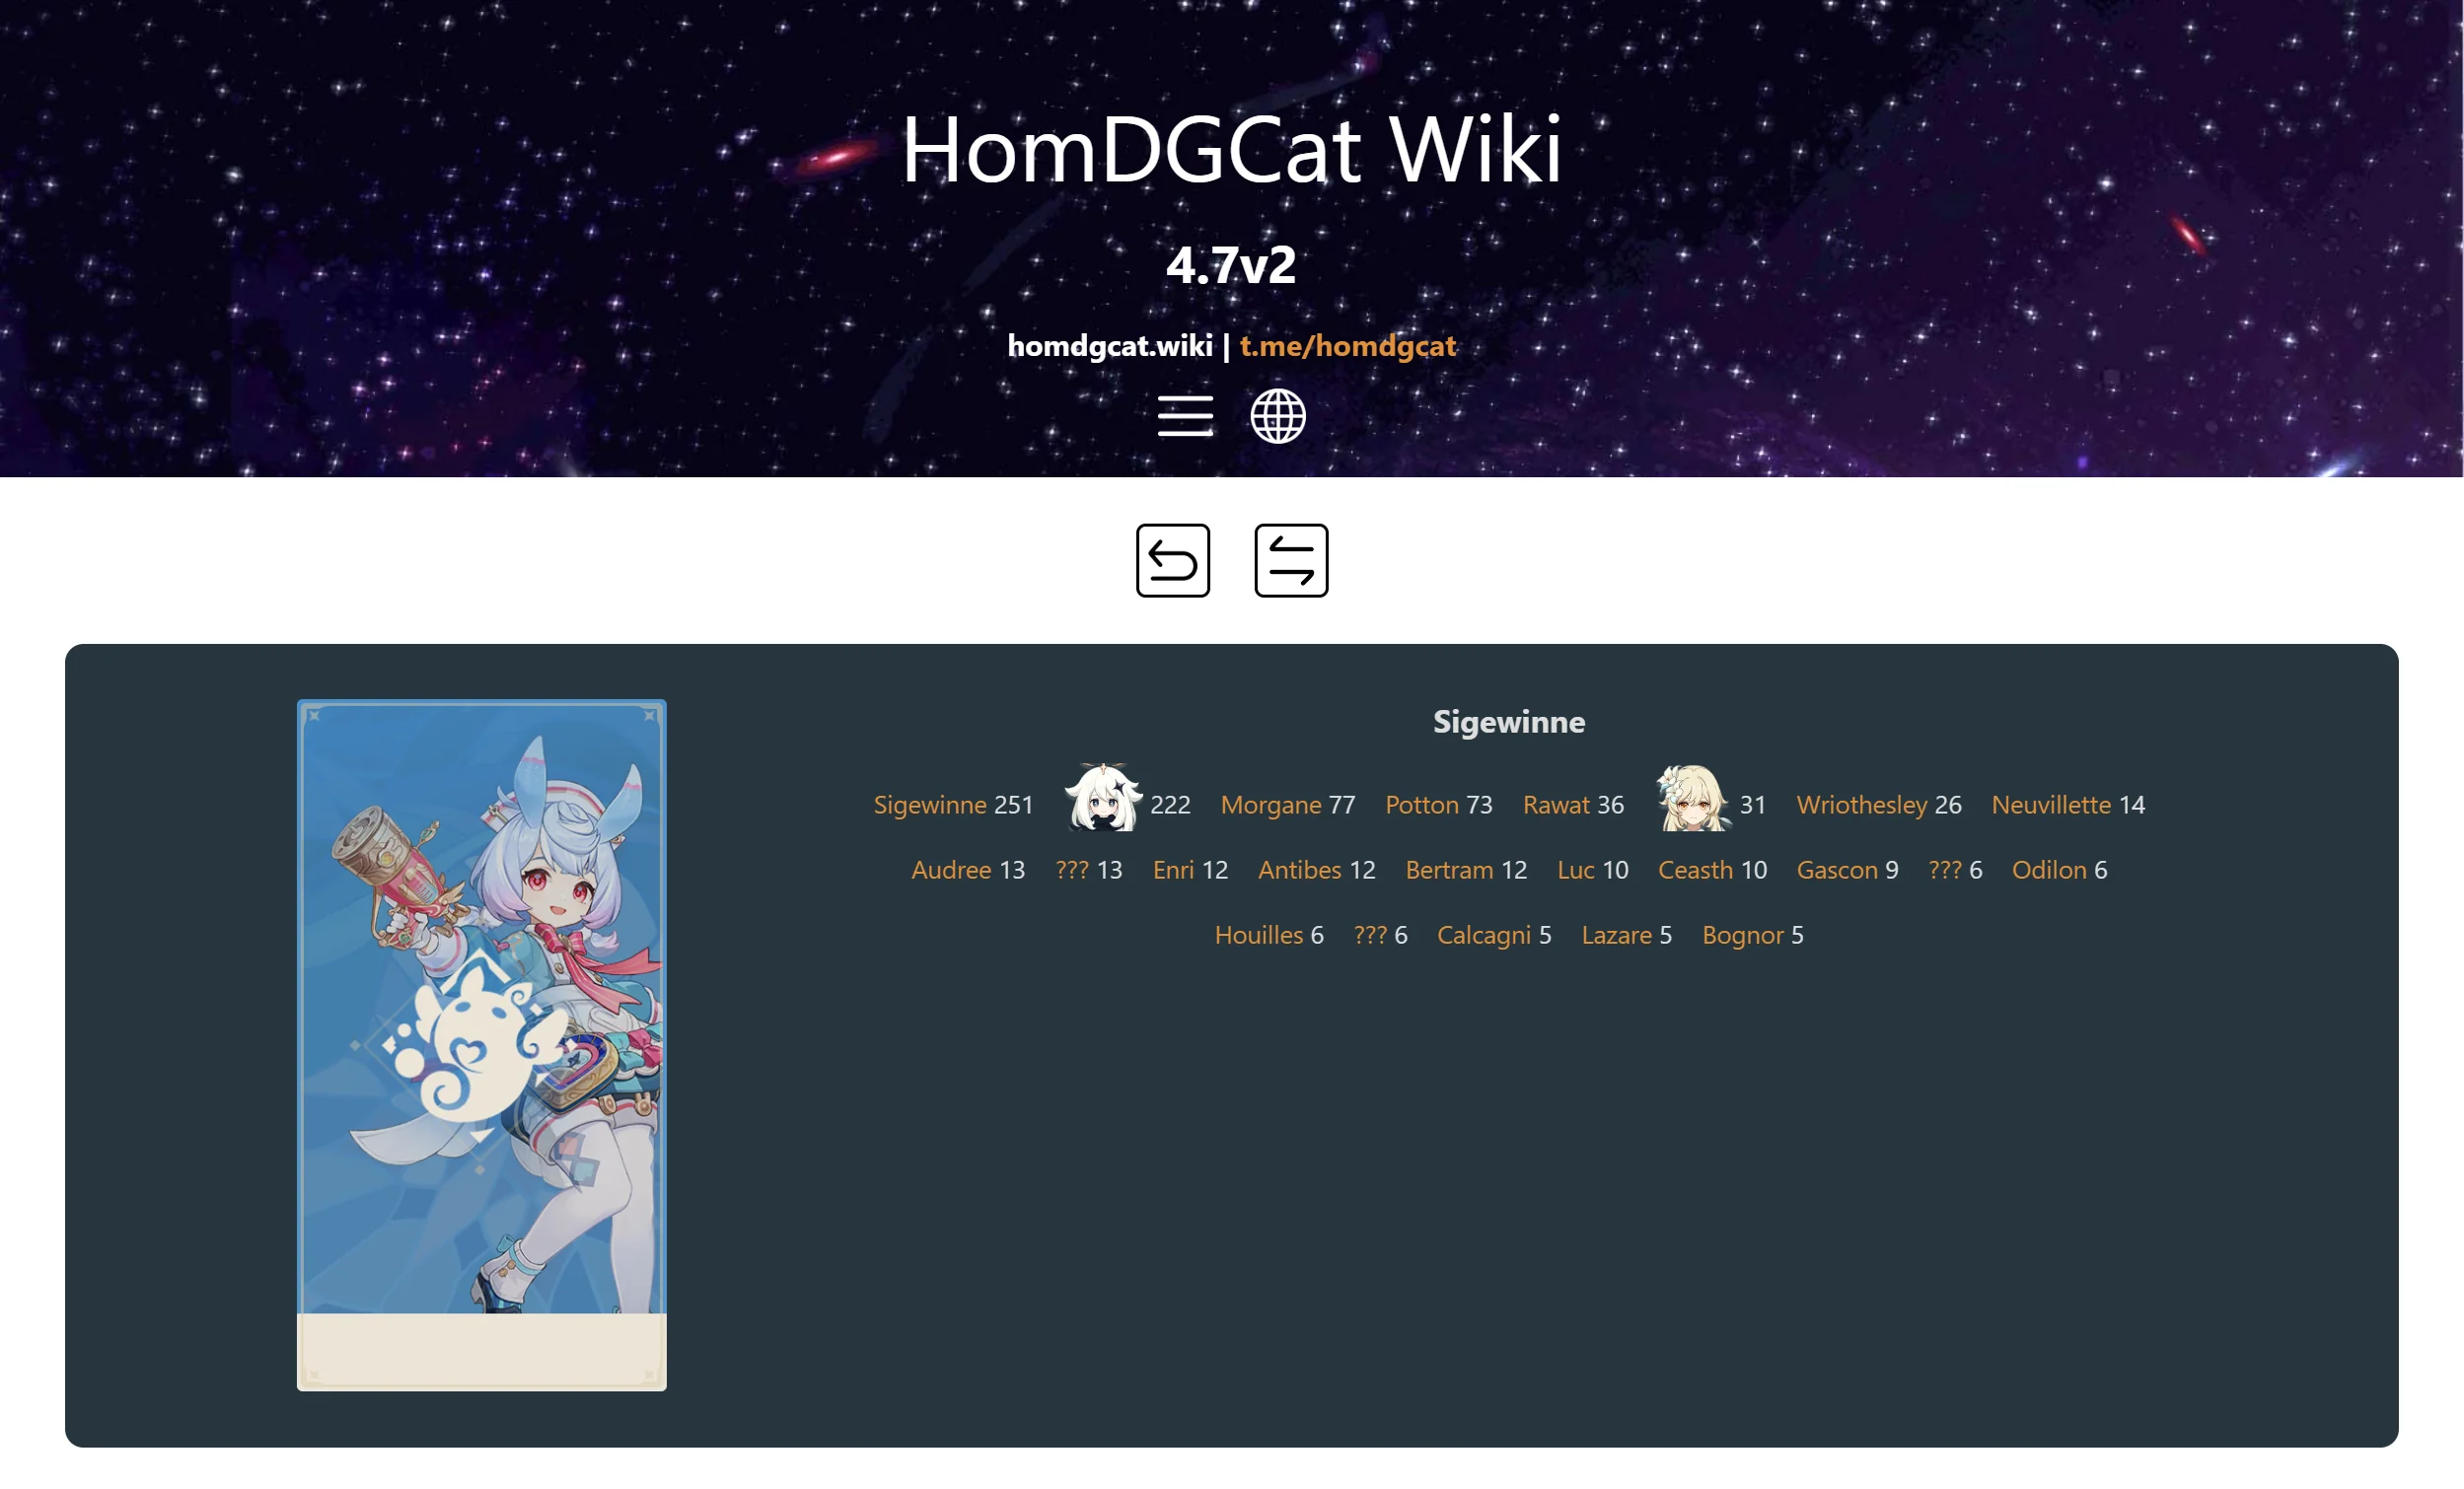Viewport: 2464px width, 1489px height.
Task: Select the blonde traveler avatar with 31
Action: pos(1693,798)
